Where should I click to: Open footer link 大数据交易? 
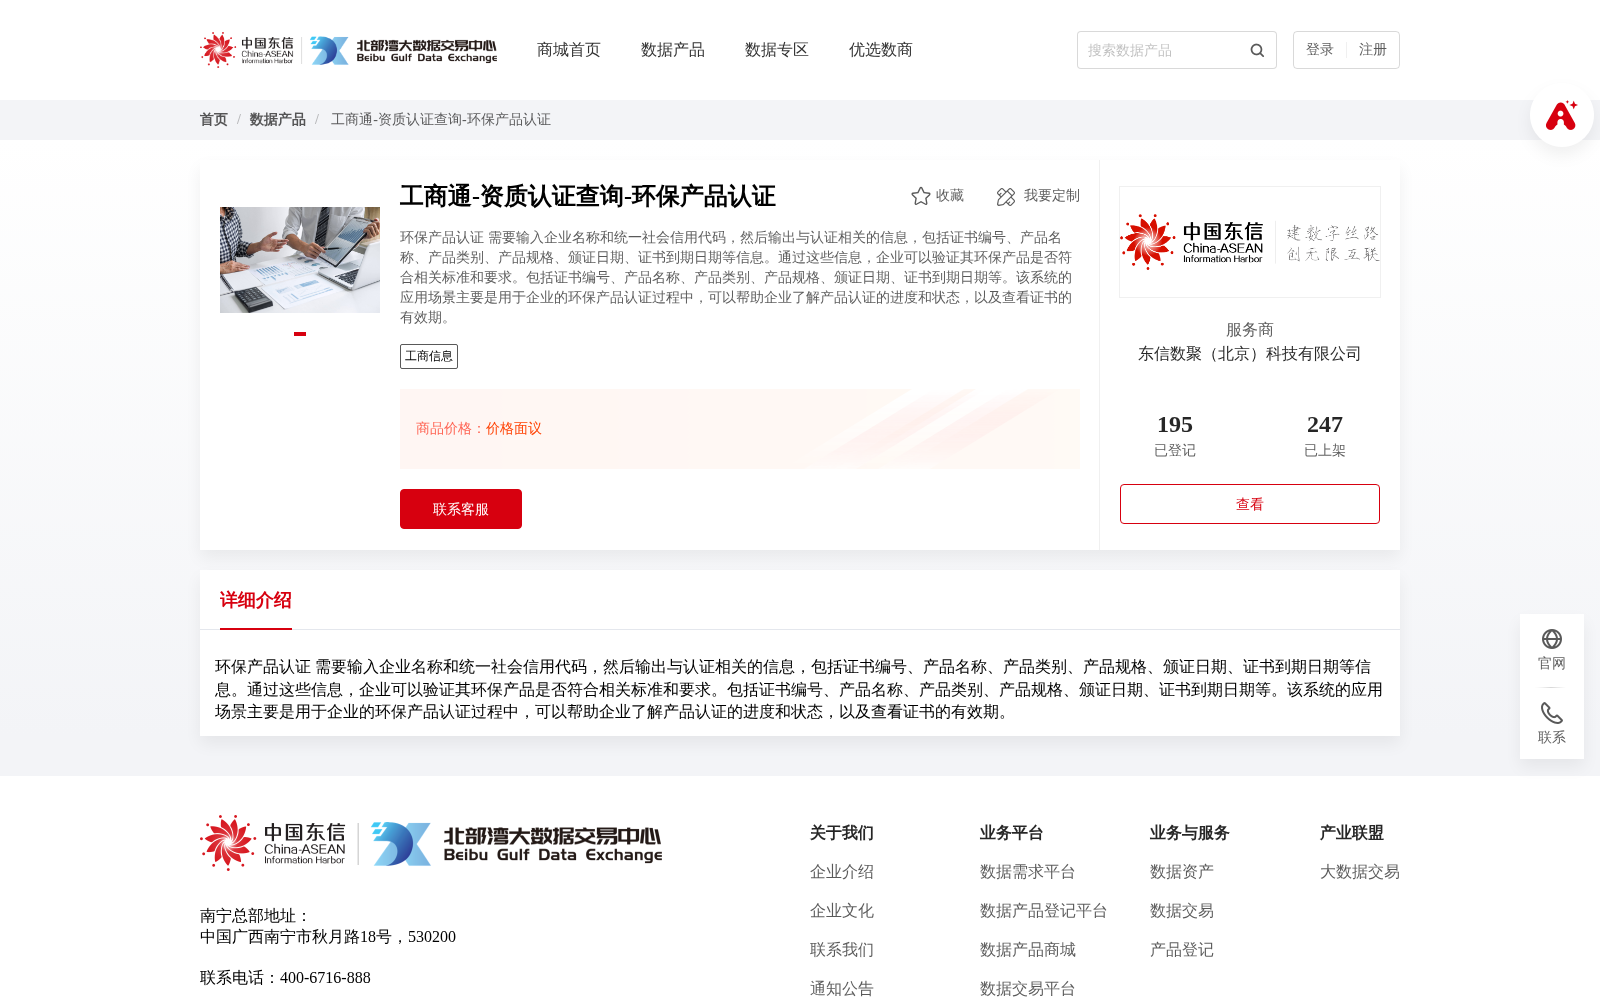[x=1360, y=872]
